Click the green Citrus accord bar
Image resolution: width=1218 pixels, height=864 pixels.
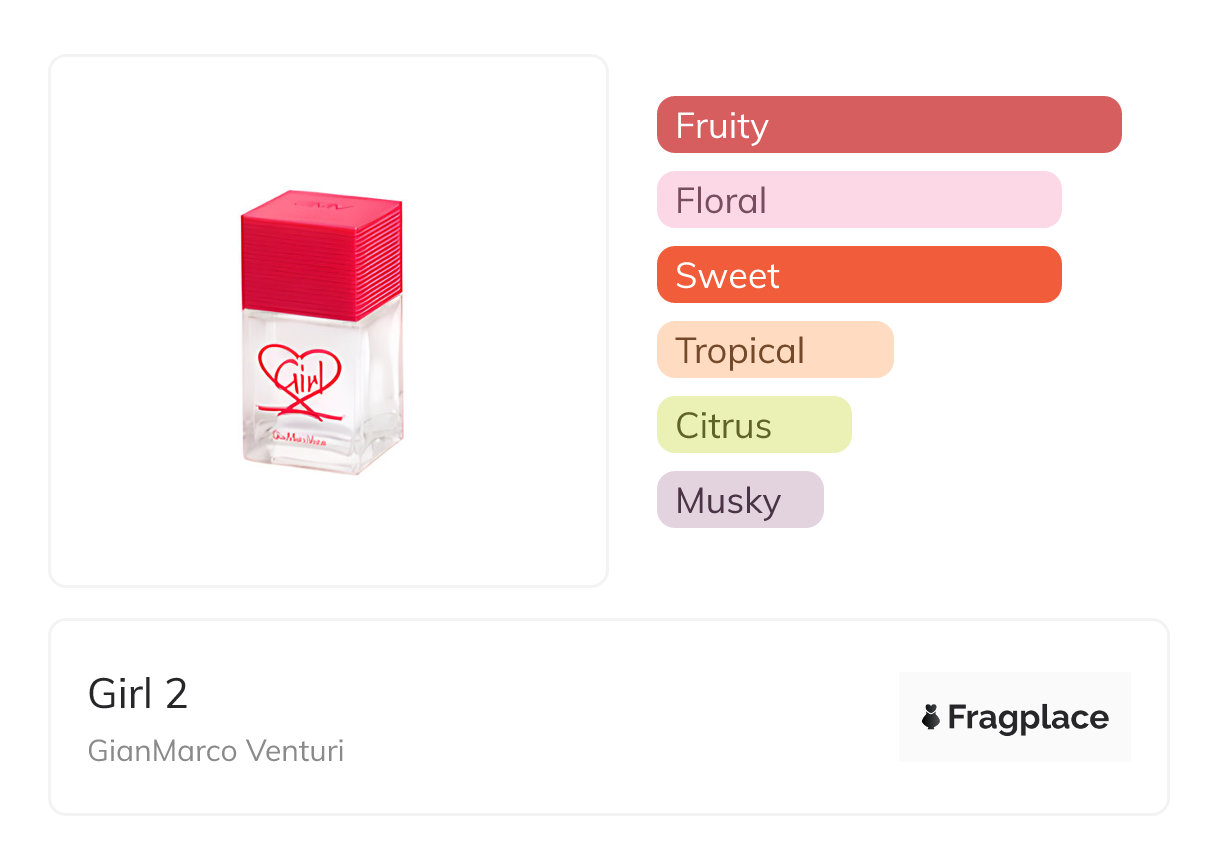click(754, 425)
